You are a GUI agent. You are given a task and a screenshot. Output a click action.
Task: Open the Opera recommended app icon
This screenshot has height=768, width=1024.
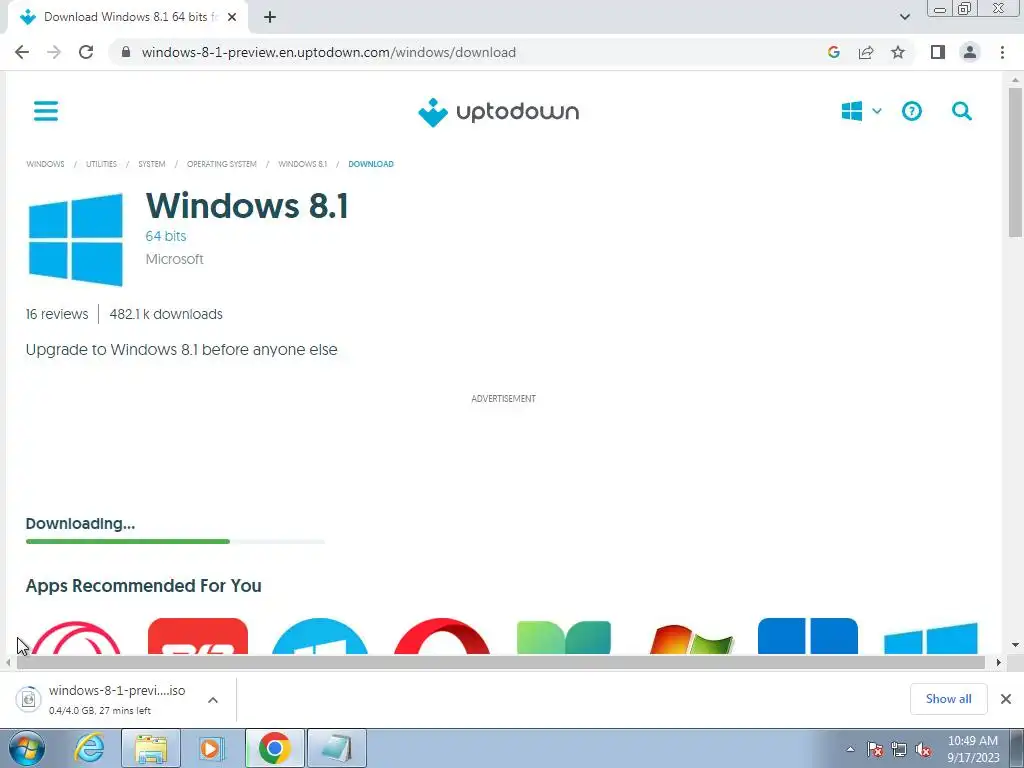(x=442, y=636)
